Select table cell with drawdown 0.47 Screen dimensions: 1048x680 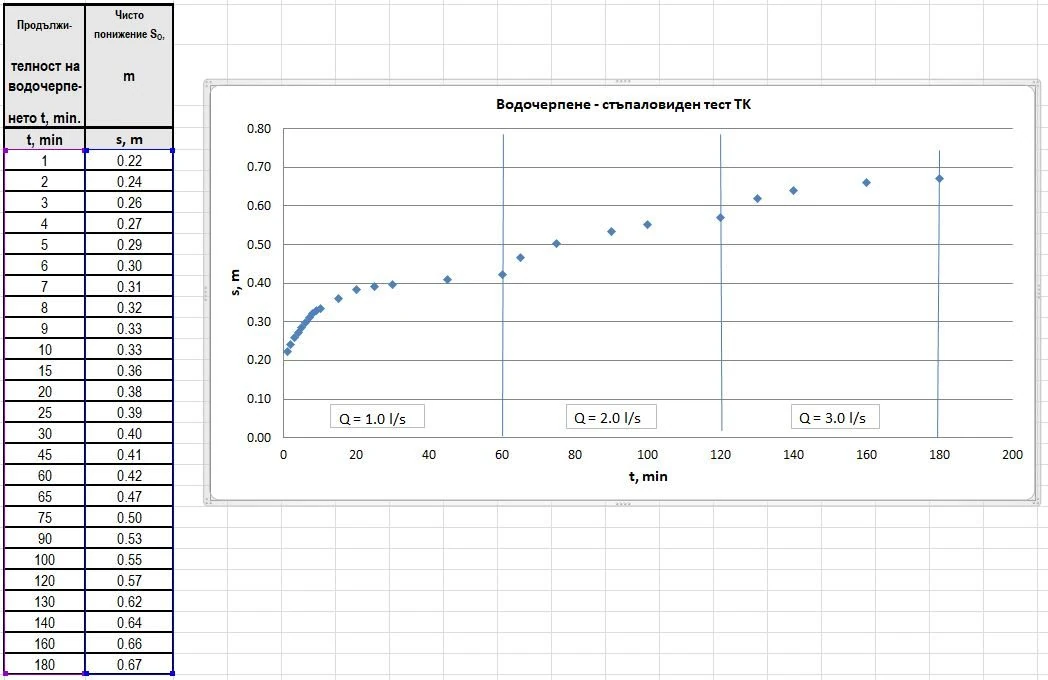(129, 497)
